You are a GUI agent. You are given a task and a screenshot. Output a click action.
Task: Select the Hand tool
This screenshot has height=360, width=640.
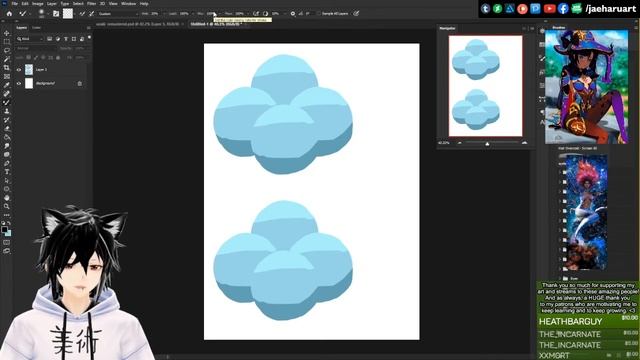point(7,198)
